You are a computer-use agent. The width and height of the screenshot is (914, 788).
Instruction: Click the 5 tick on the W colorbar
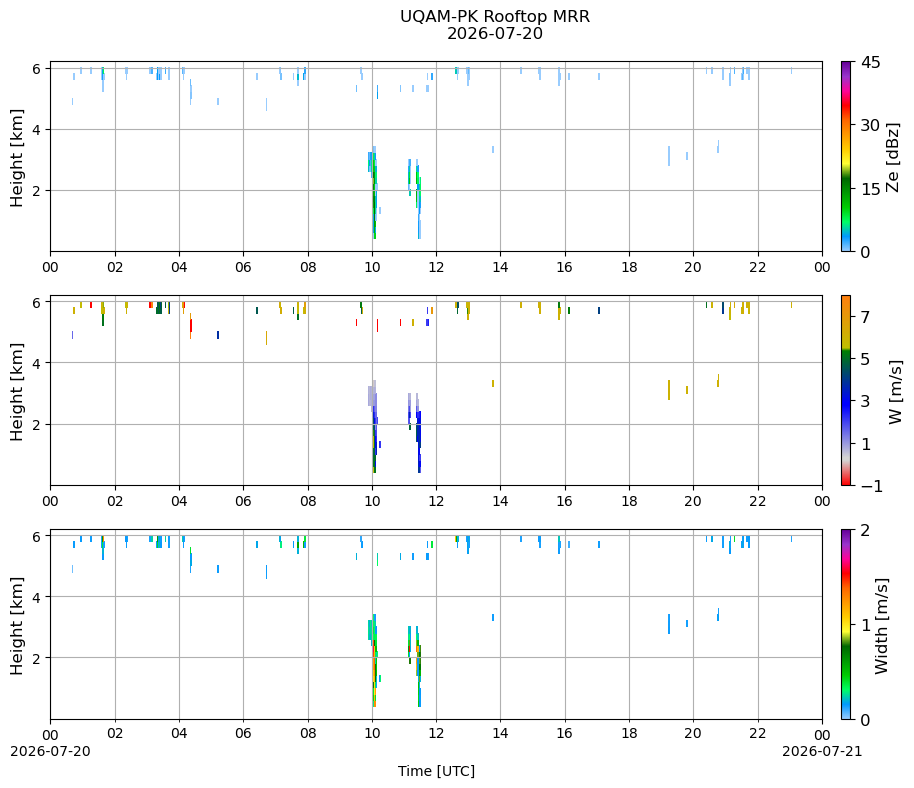pos(865,359)
